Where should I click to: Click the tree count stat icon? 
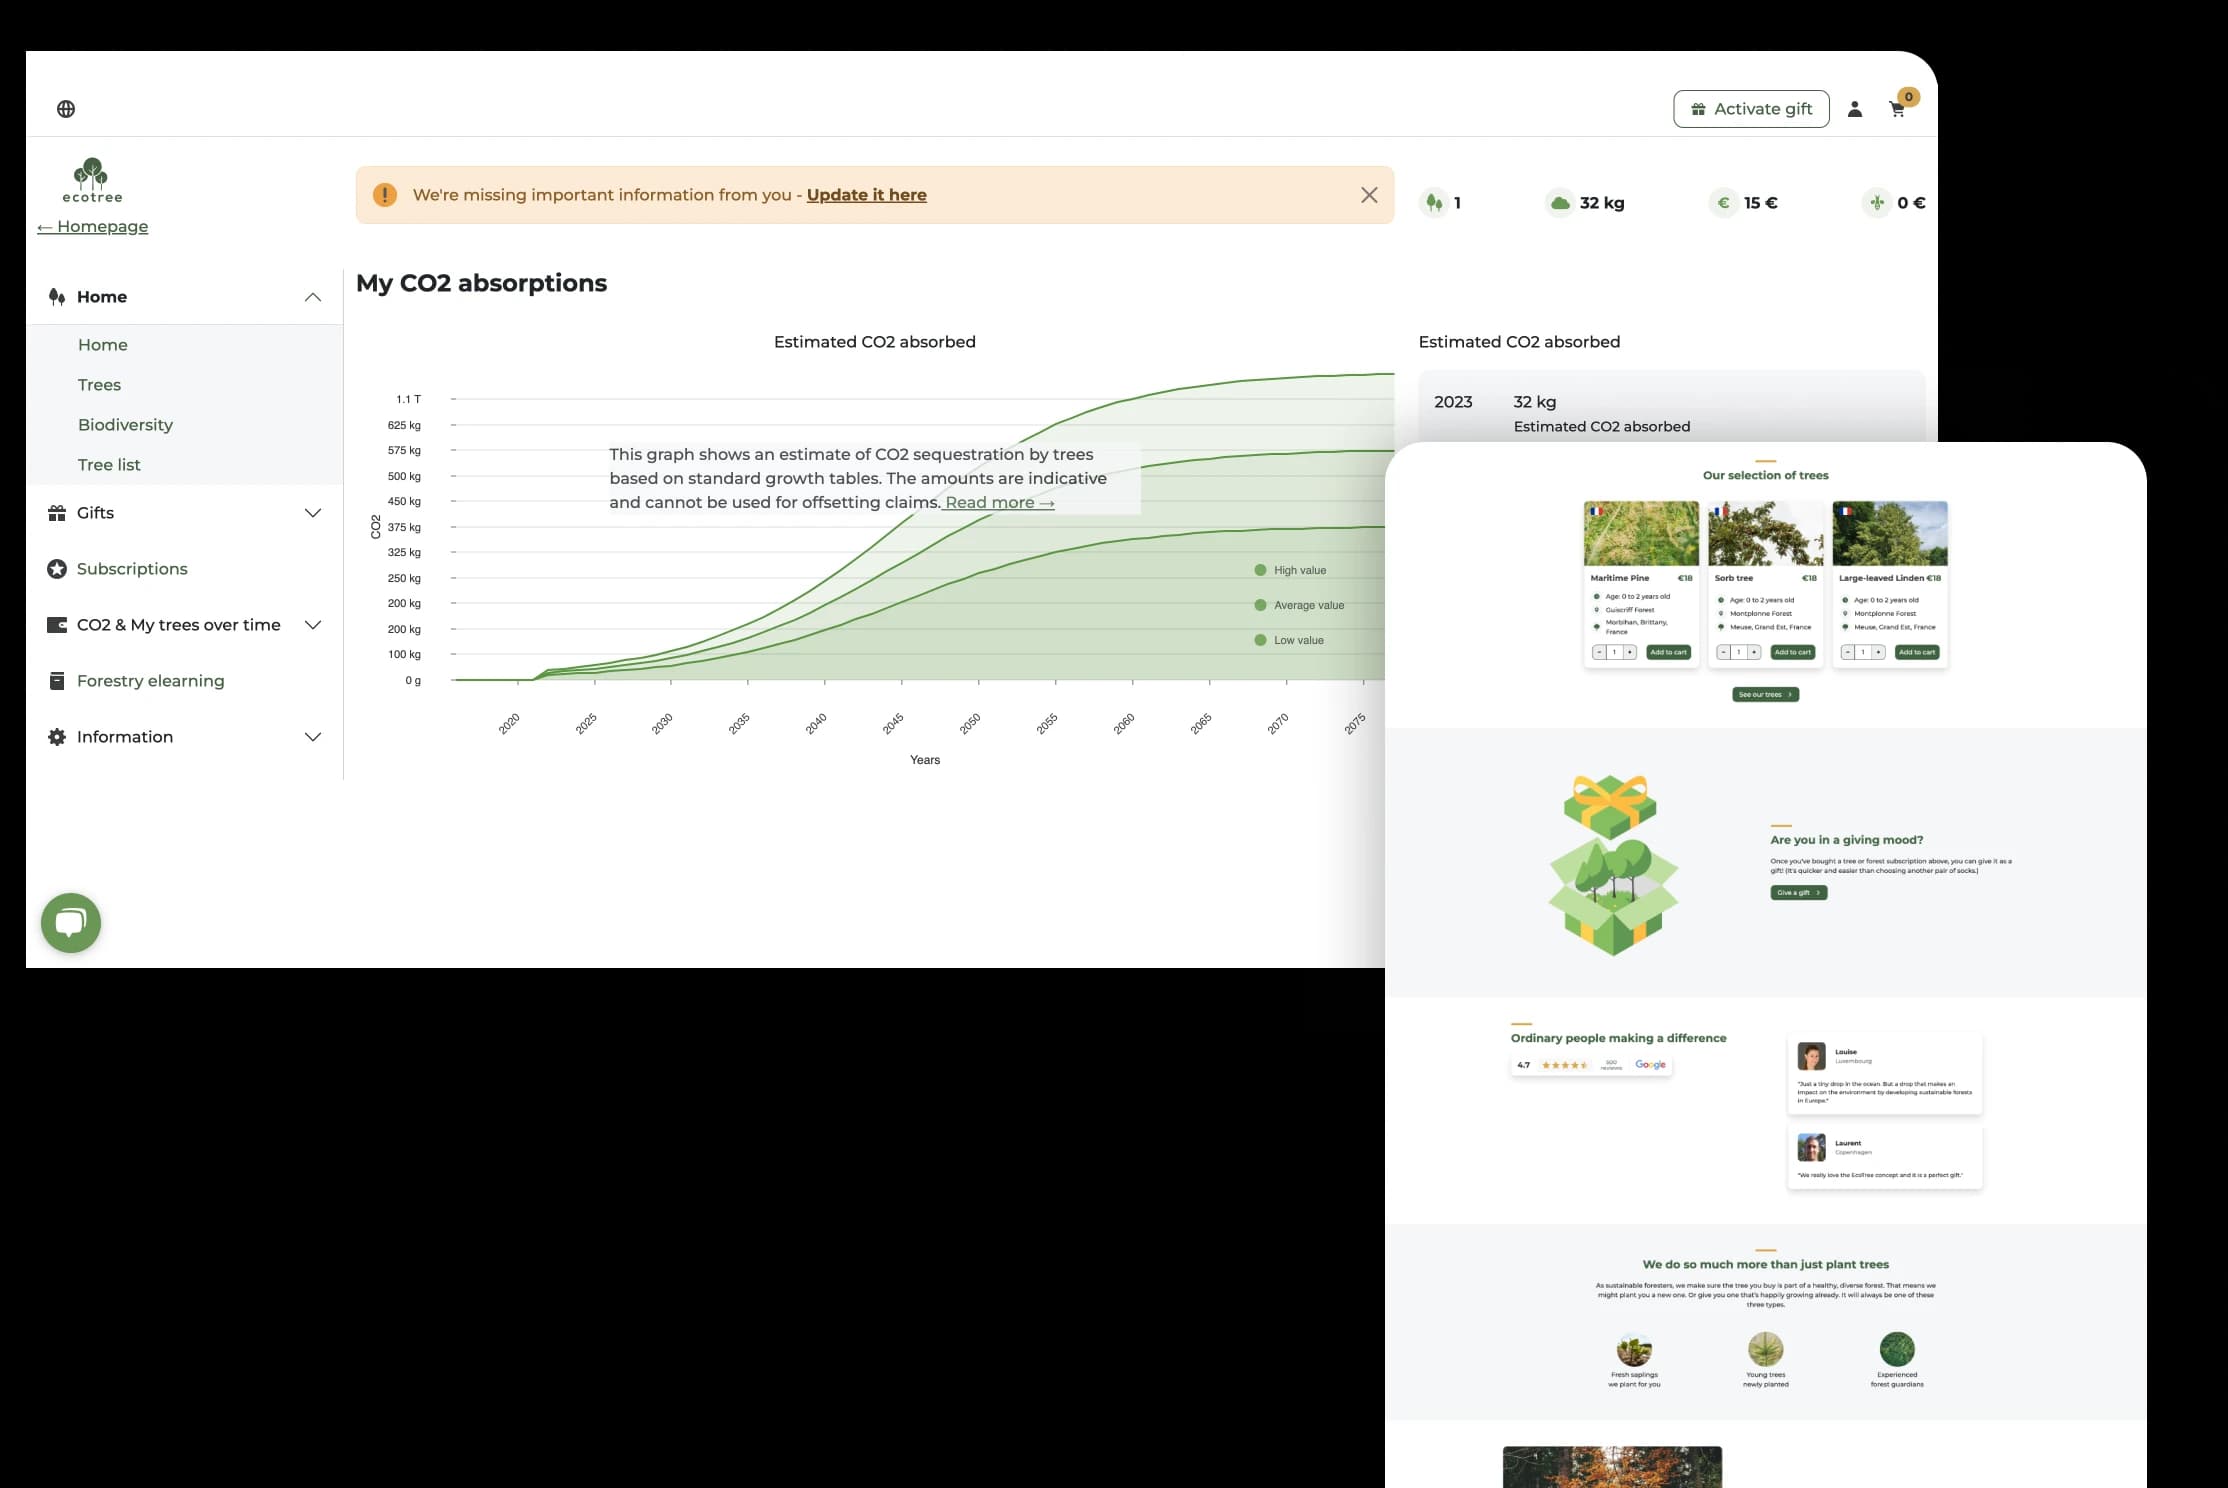(1434, 203)
